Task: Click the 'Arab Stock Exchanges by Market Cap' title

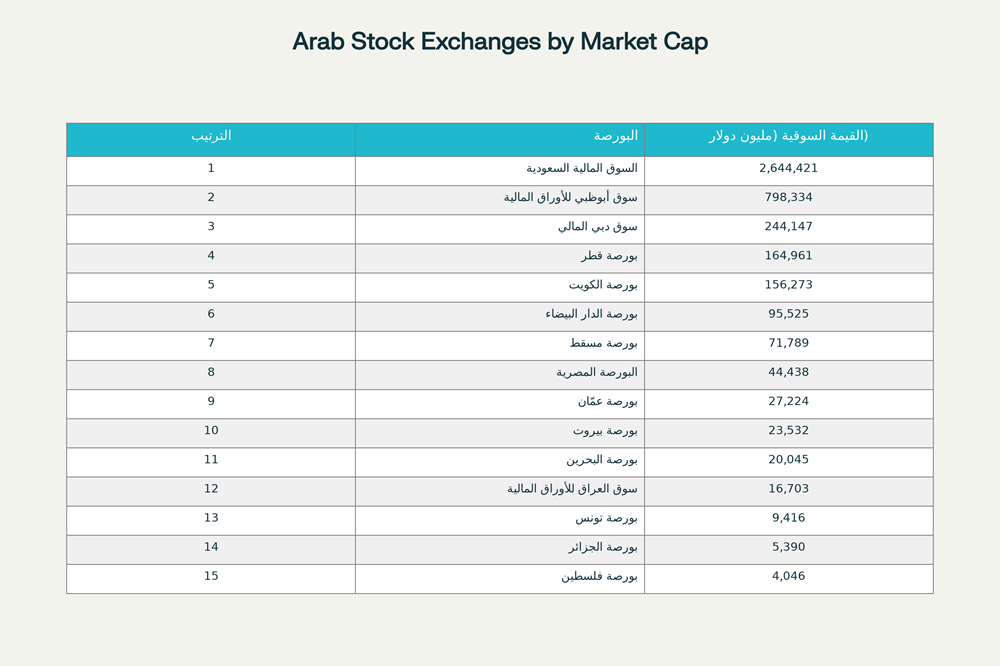Action: (x=500, y=42)
